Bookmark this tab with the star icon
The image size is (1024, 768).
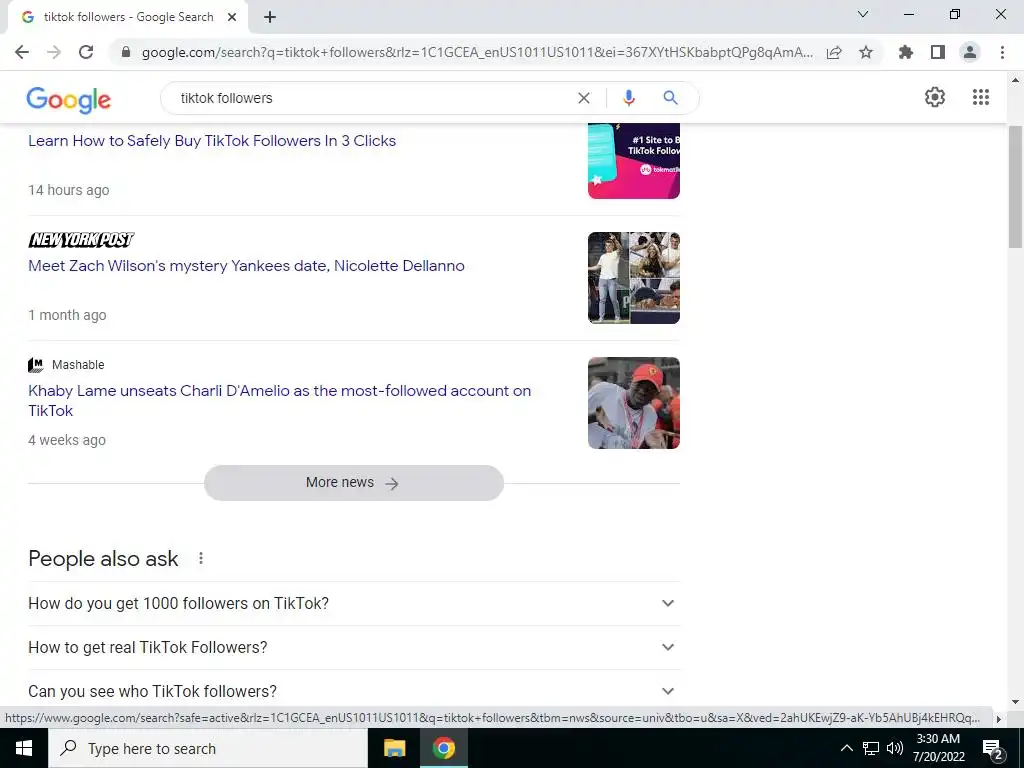pos(866,52)
